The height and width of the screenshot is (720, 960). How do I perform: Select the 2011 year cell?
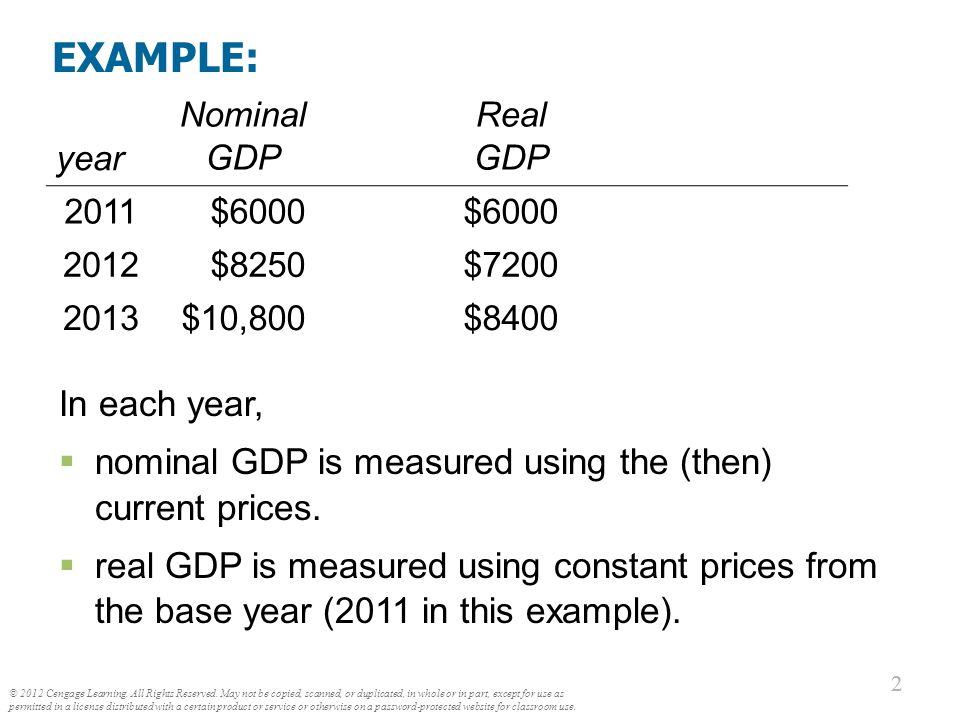[x=99, y=212]
